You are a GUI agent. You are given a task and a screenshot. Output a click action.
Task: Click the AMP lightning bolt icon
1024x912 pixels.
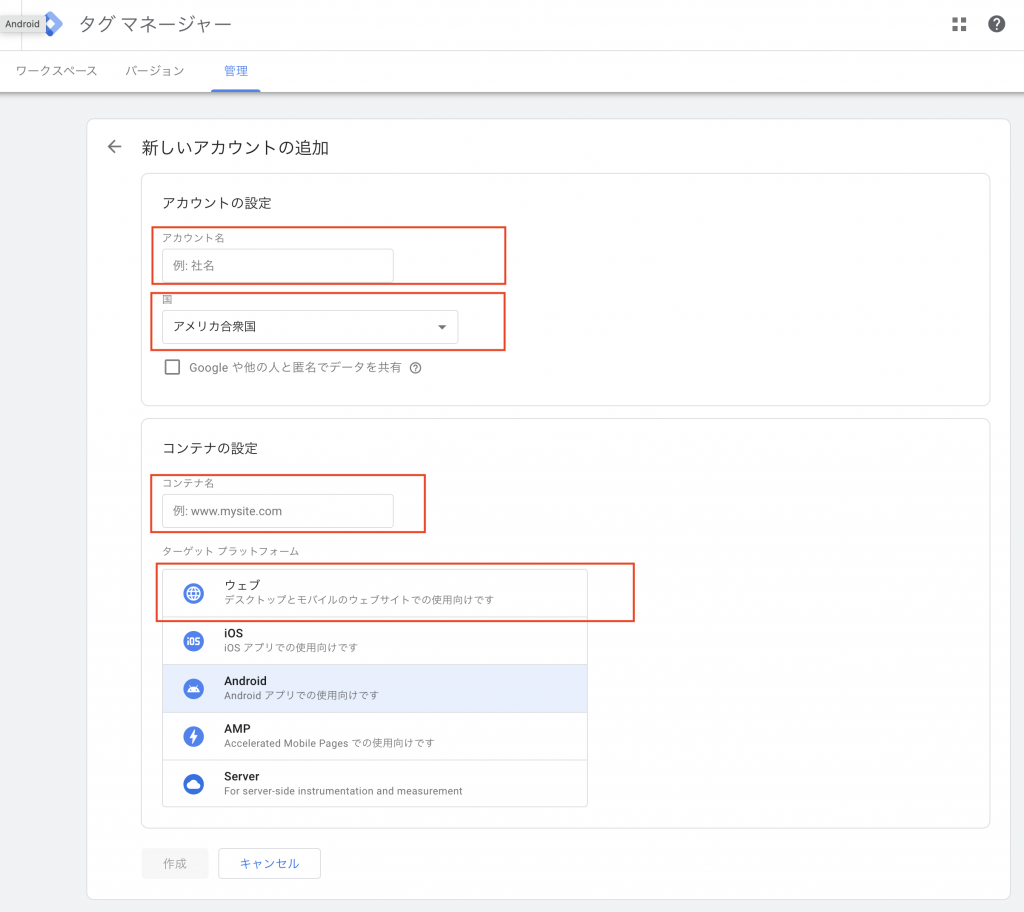[193, 736]
